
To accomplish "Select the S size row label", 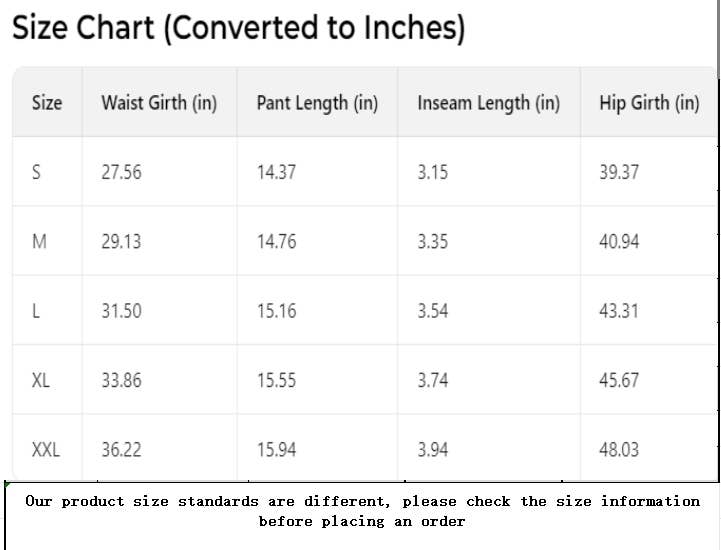I will click(x=37, y=172).
